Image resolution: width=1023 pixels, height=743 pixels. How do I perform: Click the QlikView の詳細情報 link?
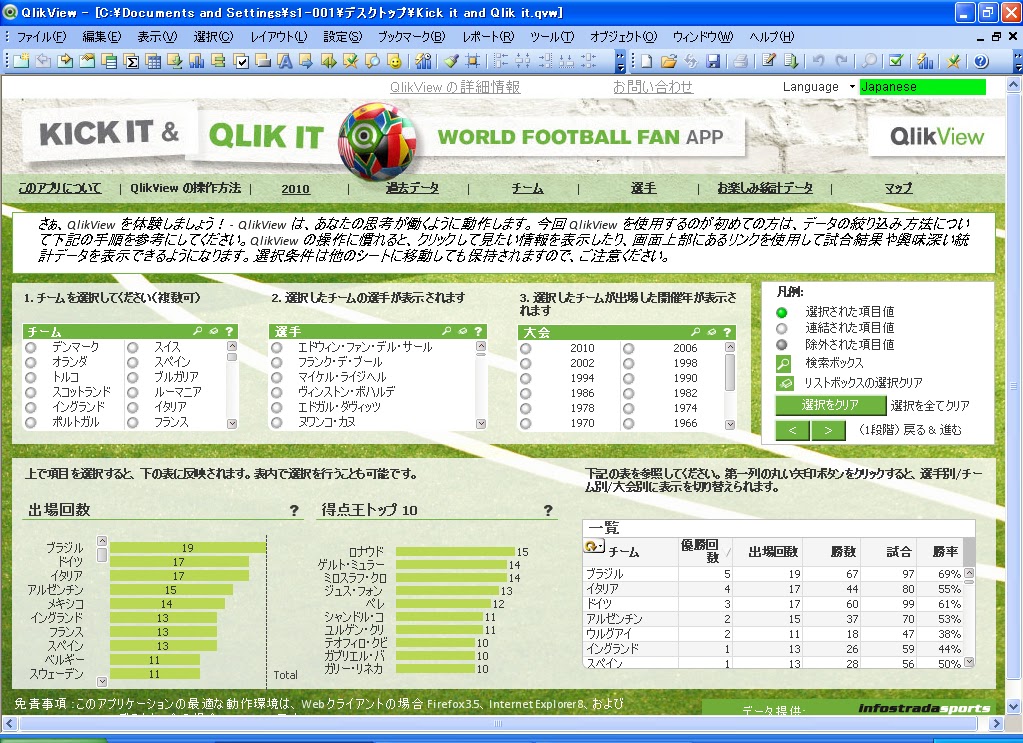tap(455, 87)
